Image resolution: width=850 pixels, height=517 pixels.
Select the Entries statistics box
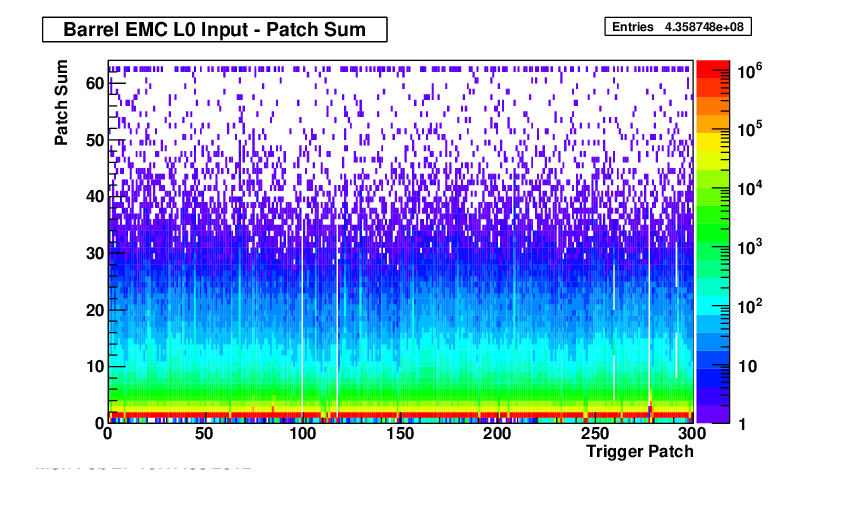click(678, 27)
